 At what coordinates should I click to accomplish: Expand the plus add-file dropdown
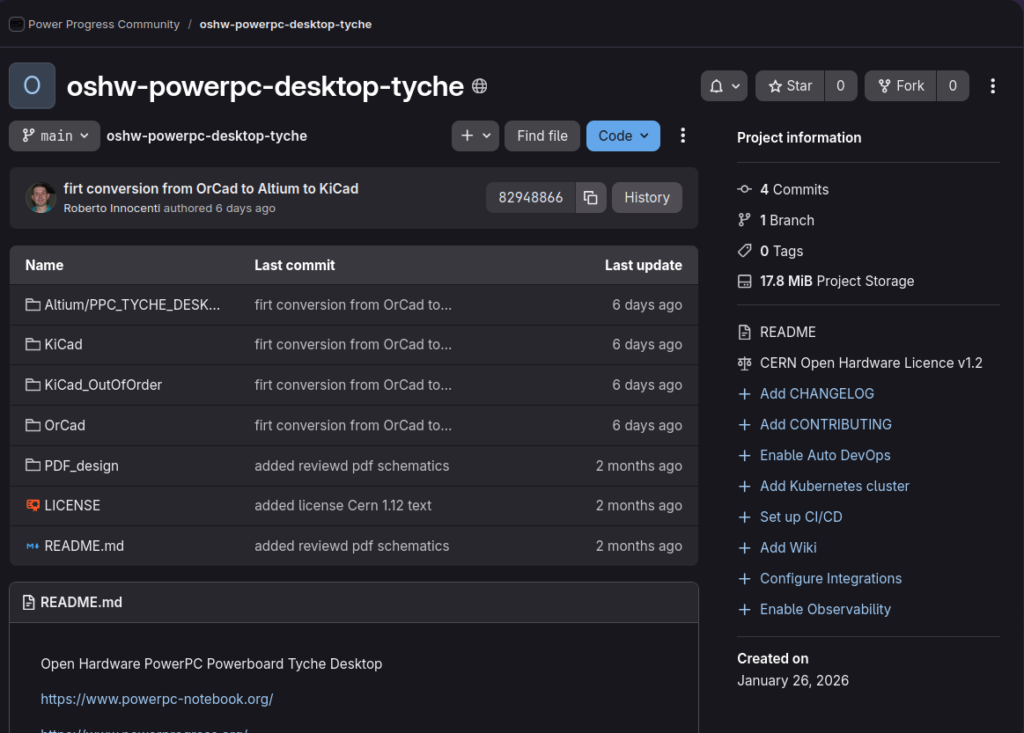pos(475,136)
